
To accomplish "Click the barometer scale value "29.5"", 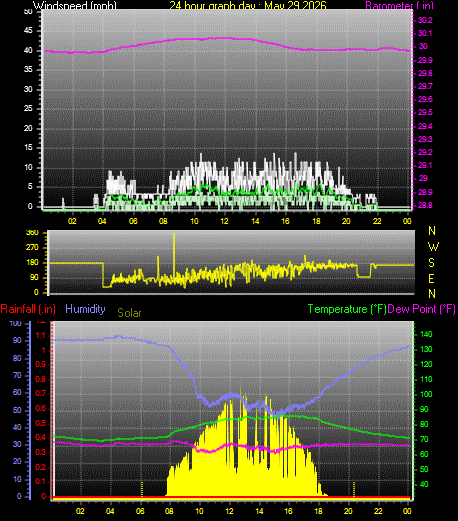I will [425, 112].
